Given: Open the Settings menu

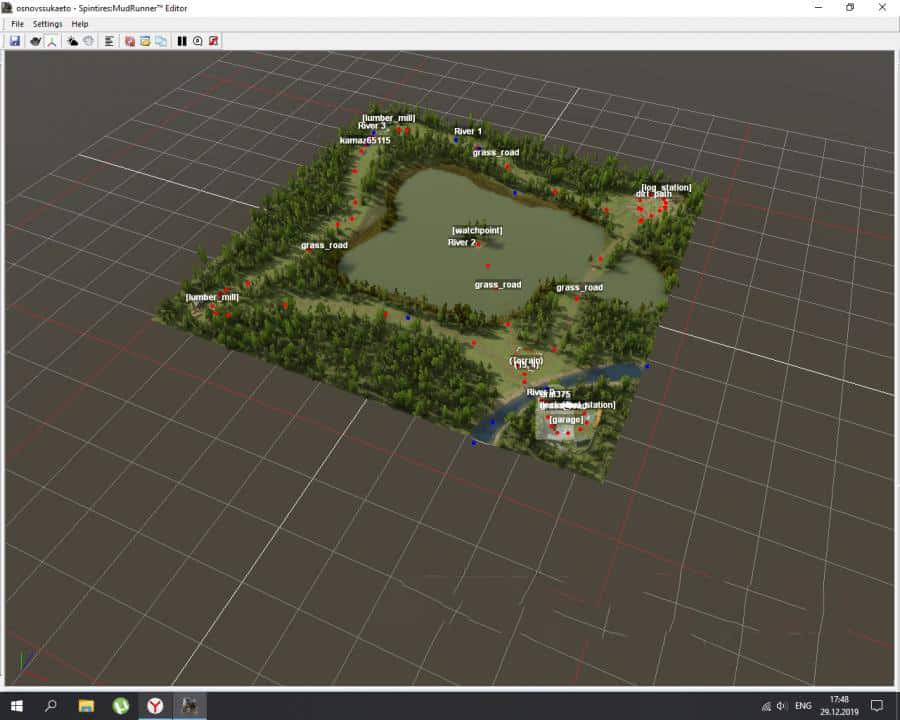Looking at the screenshot, I should point(47,24).
